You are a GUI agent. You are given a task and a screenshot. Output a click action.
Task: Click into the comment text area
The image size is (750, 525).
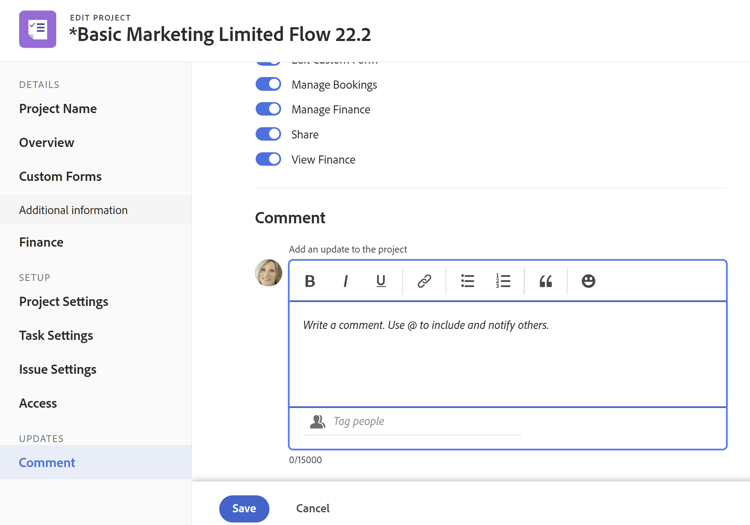click(507, 355)
